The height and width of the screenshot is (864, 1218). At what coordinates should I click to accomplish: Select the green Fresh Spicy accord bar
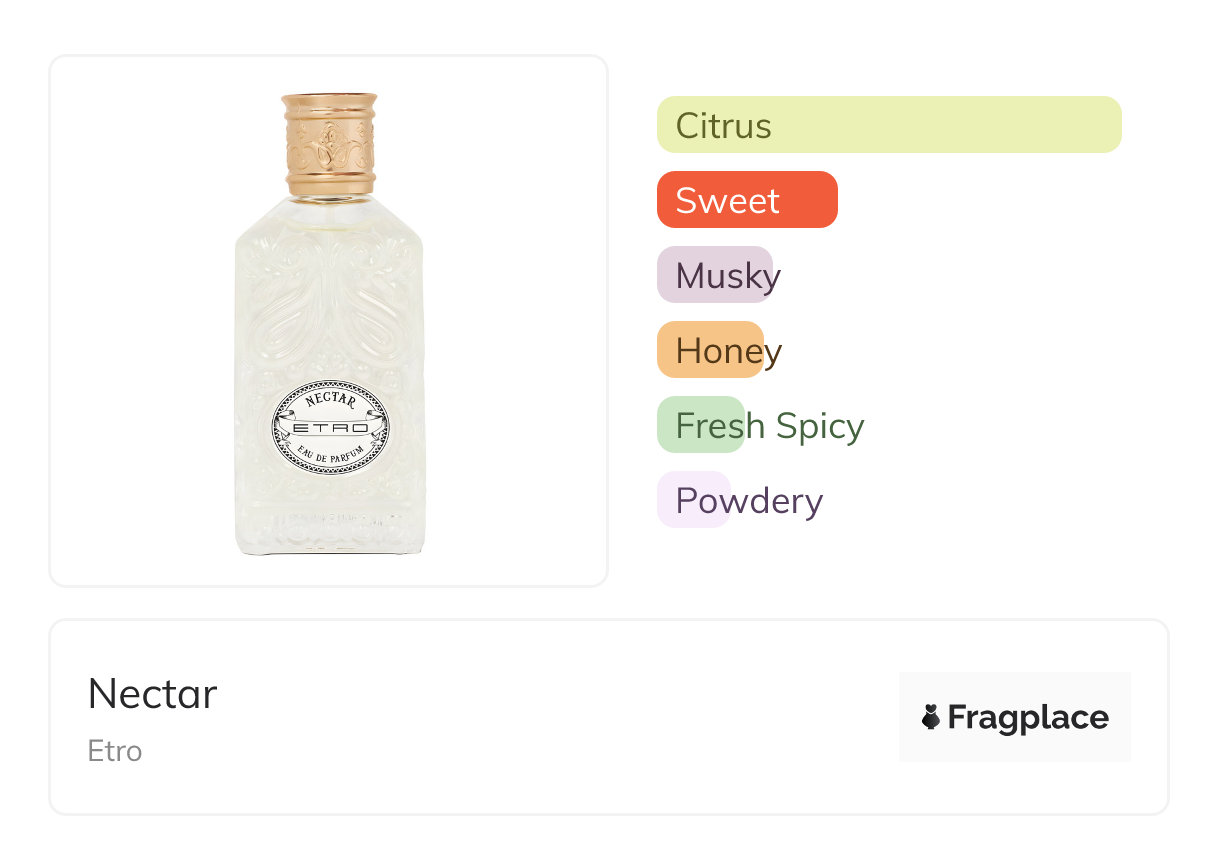point(700,425)
